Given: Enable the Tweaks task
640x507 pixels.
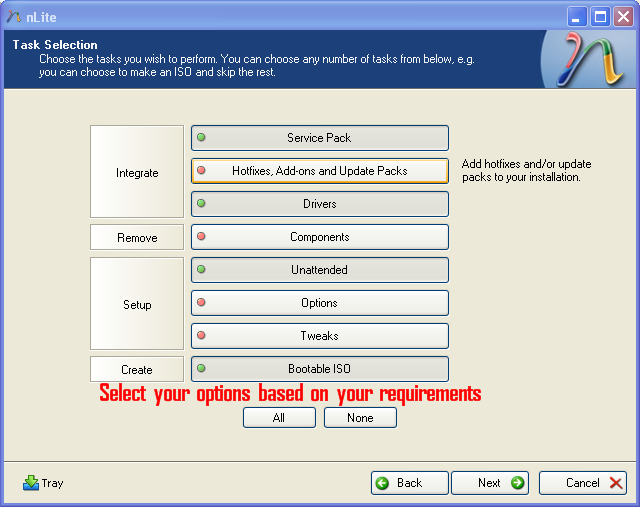Looking at the screenshot, I should coord(320,336).
